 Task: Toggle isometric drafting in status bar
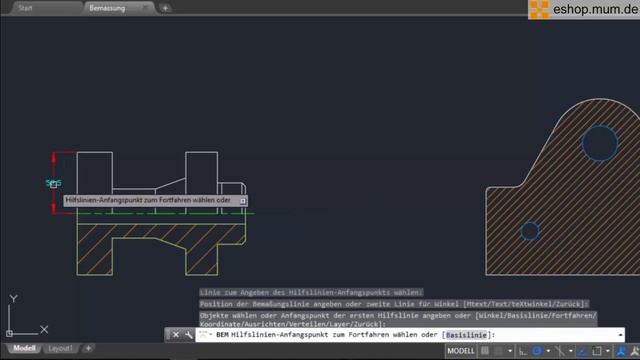pyautogui.click(x=560, y=351)
